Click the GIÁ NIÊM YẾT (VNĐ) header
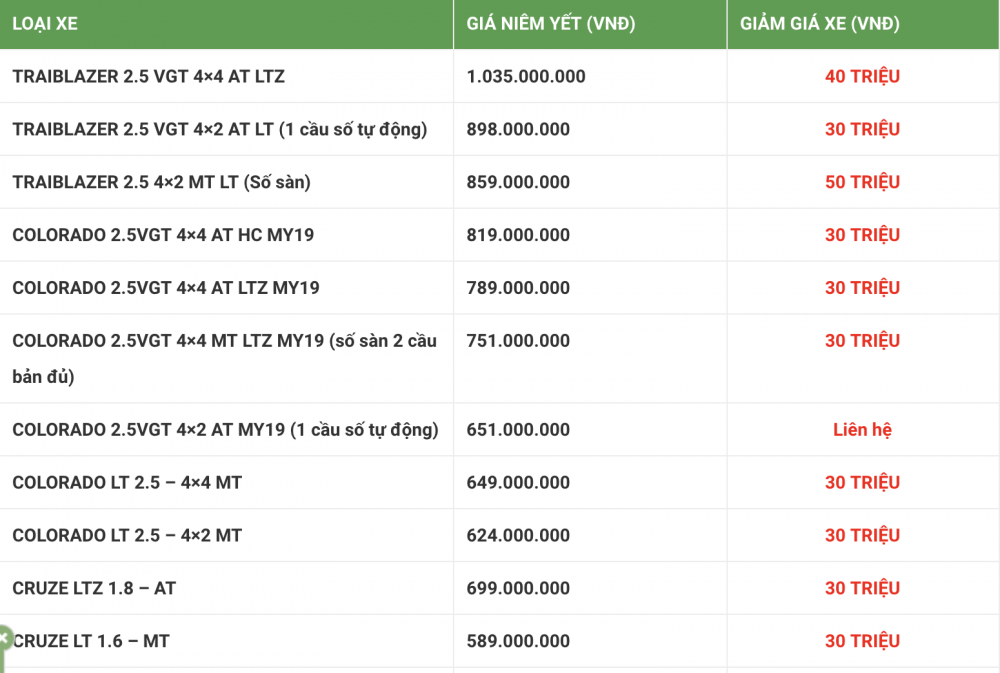Viewport: 1000px width, 673px height. click(551, 24)
